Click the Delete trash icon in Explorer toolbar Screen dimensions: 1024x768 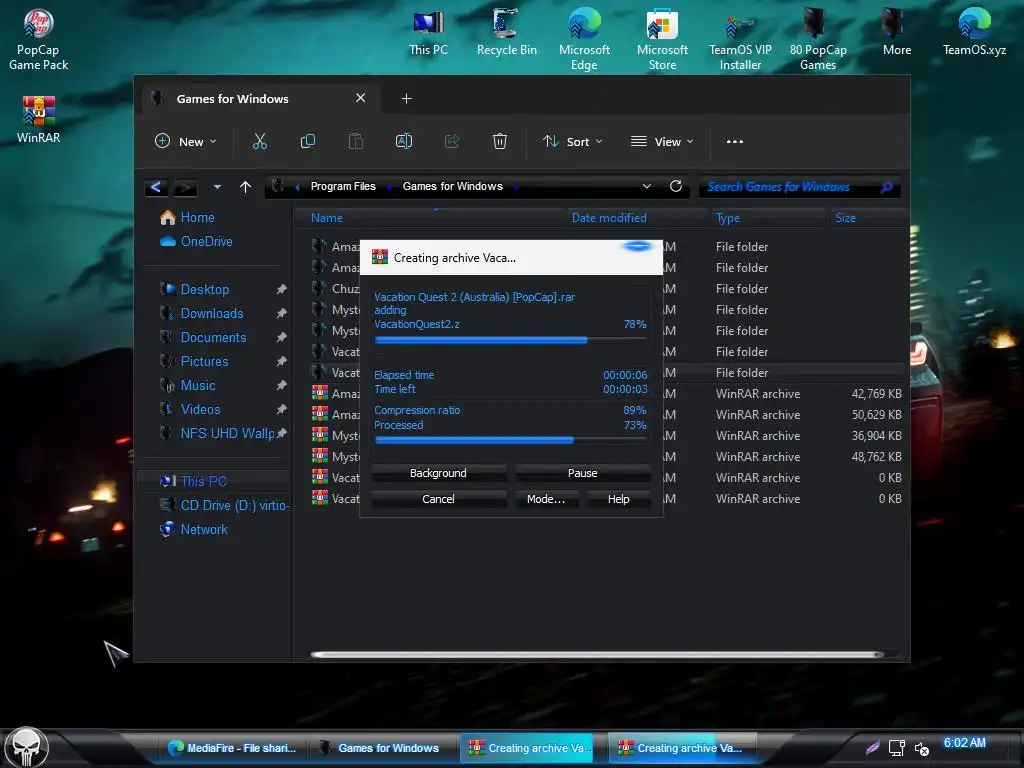[x=500, y=141]
